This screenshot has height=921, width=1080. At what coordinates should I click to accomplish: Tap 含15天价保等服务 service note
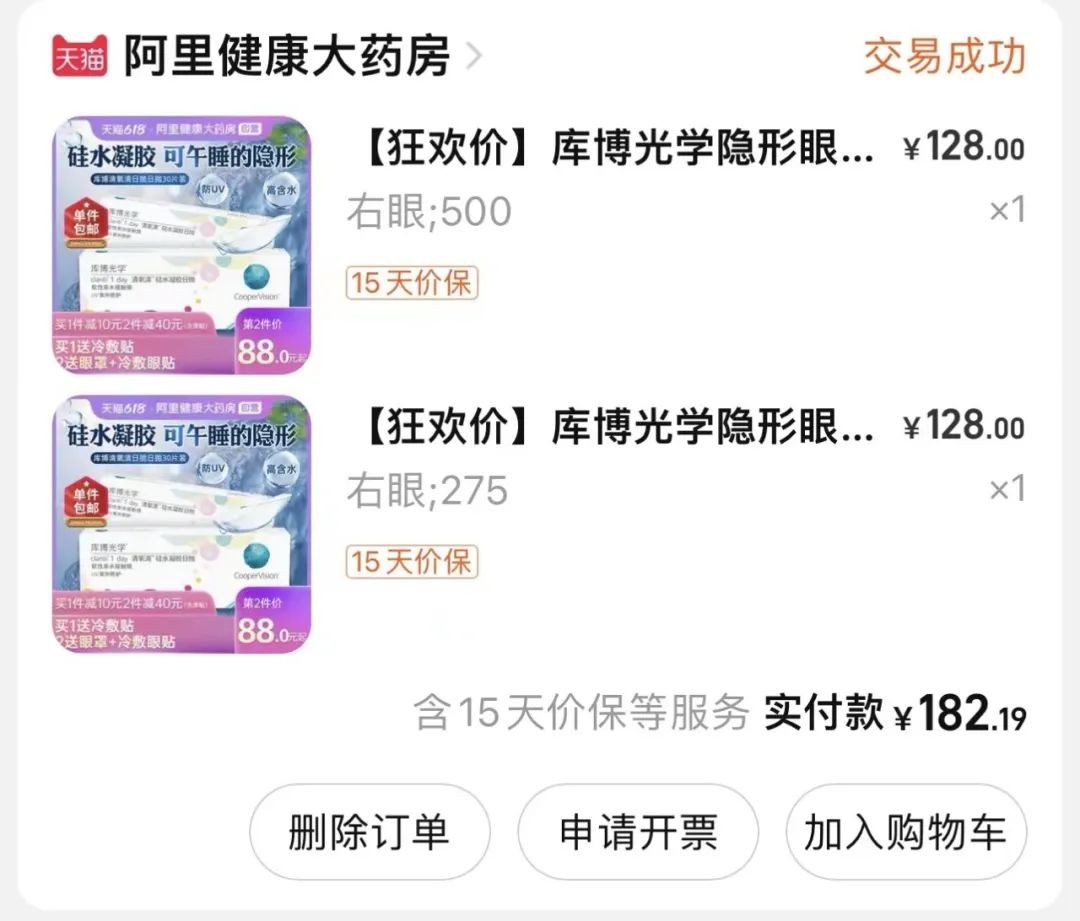tap(581, 712)
